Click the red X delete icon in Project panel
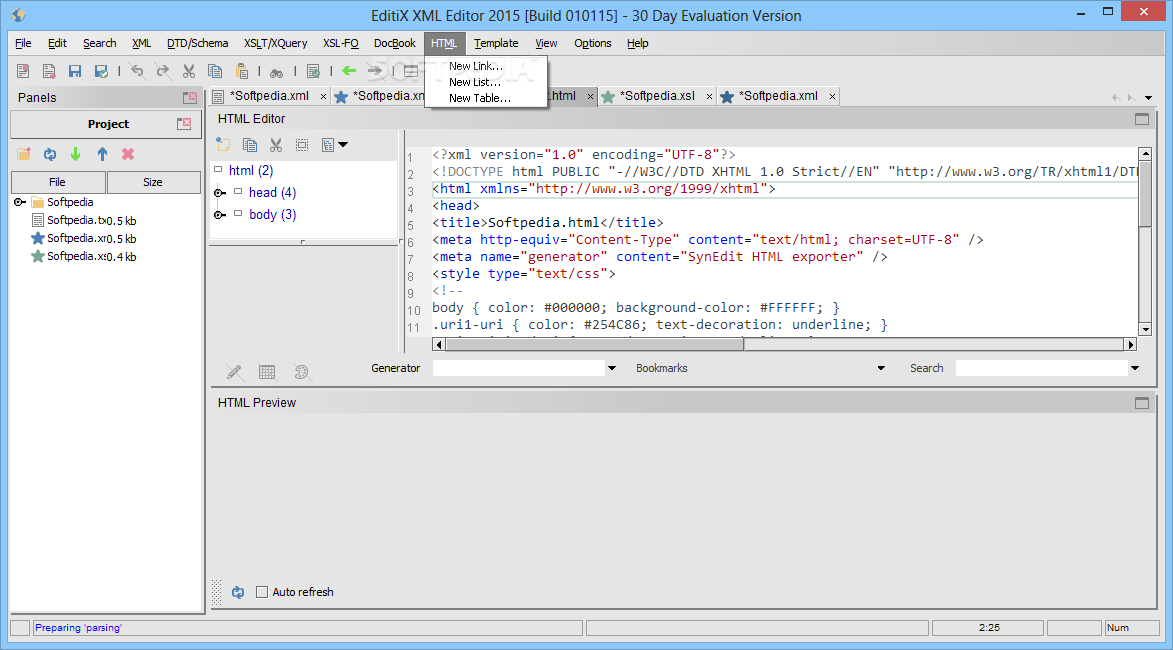 click(128, 153)
